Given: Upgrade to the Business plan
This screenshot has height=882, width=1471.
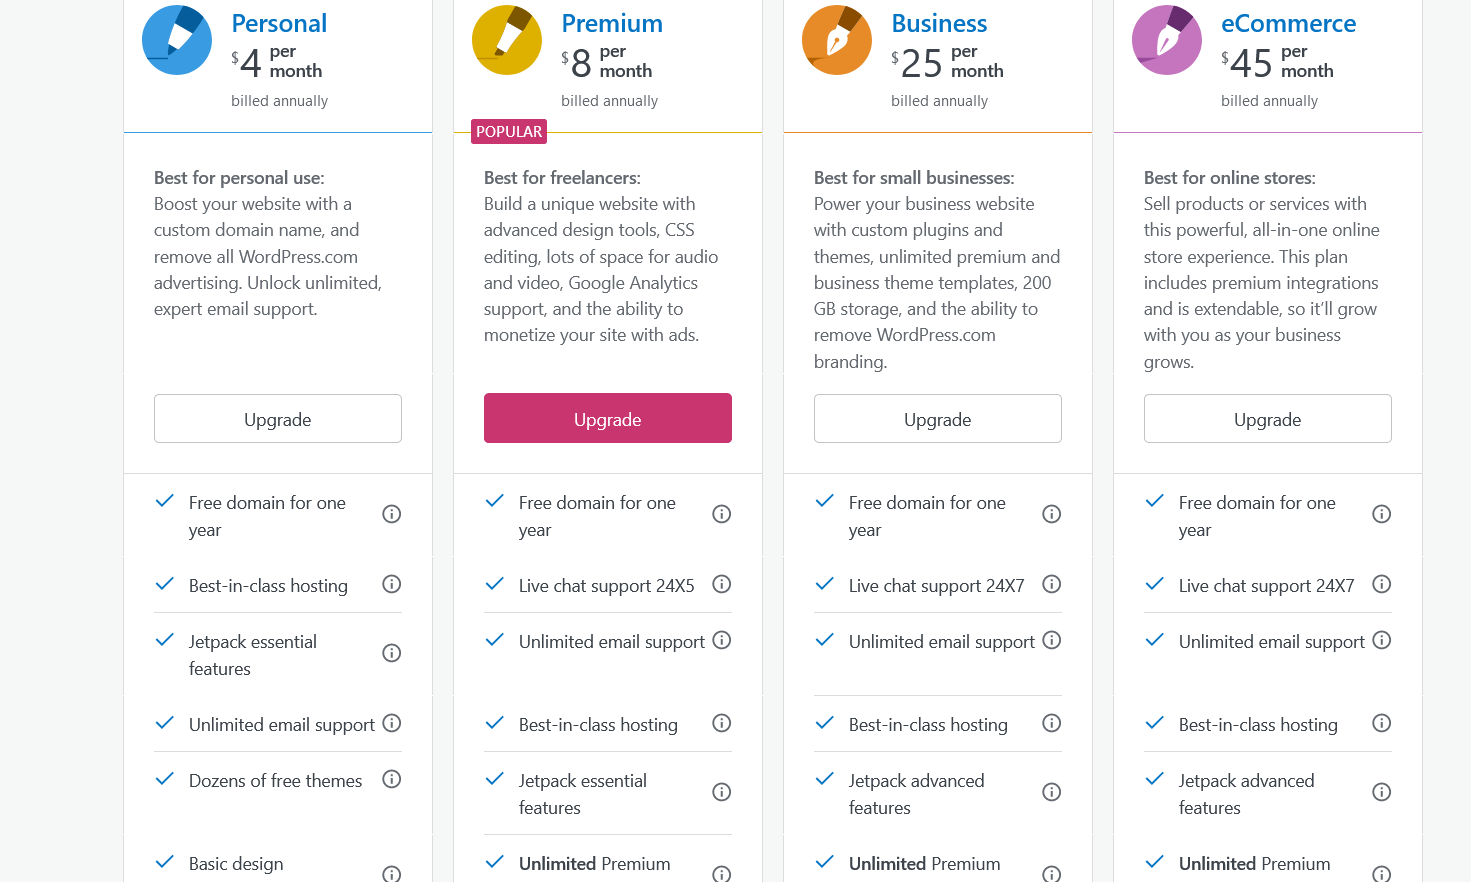Looking at the screenshot, I should point(938,419).
